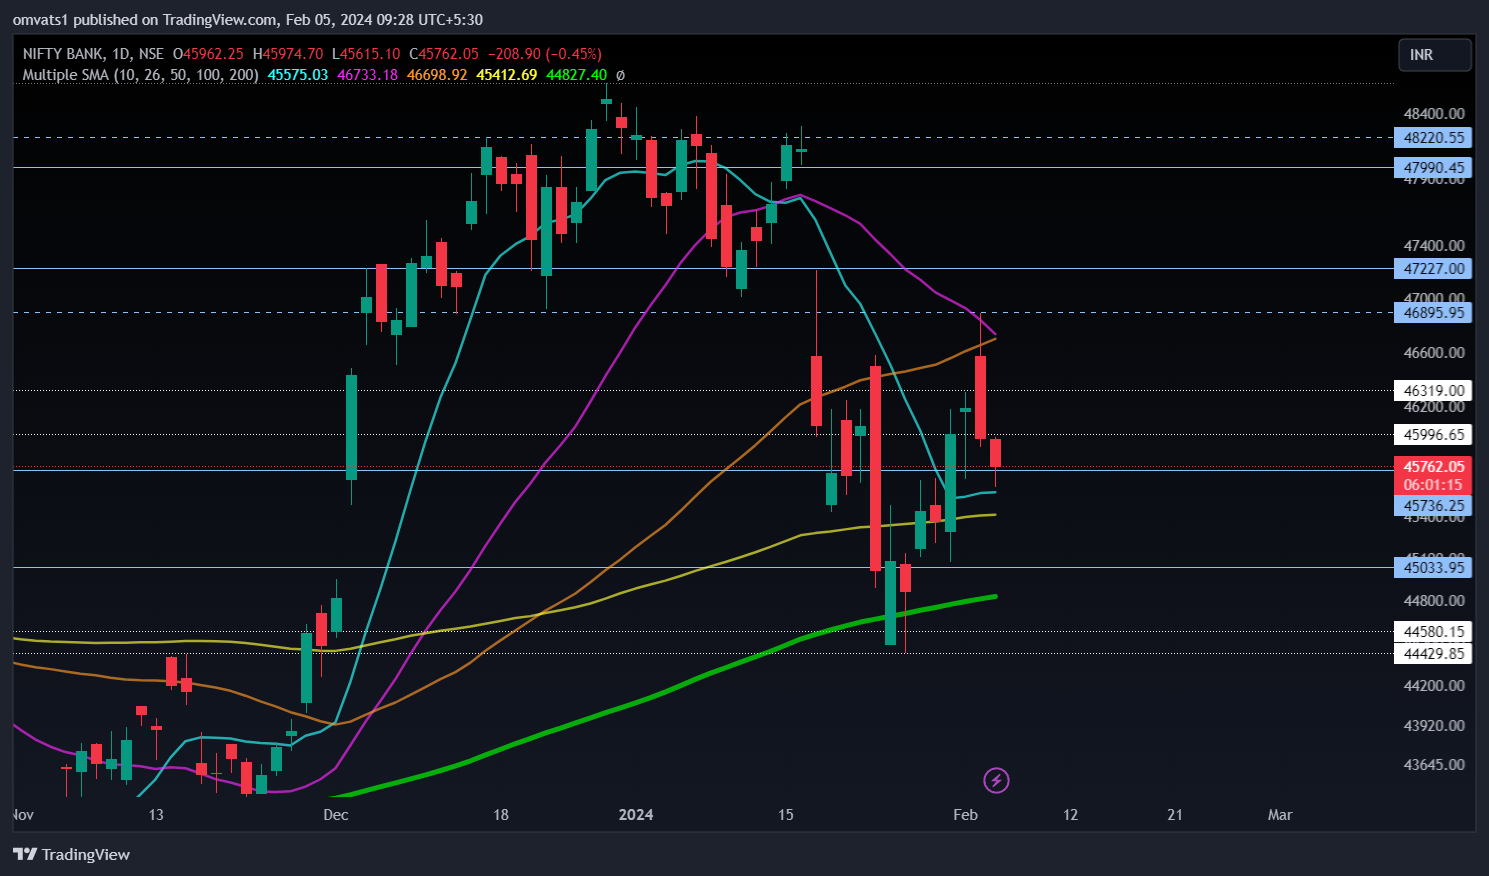Select the cyan SMA value 45575.03

pos(298,75)
